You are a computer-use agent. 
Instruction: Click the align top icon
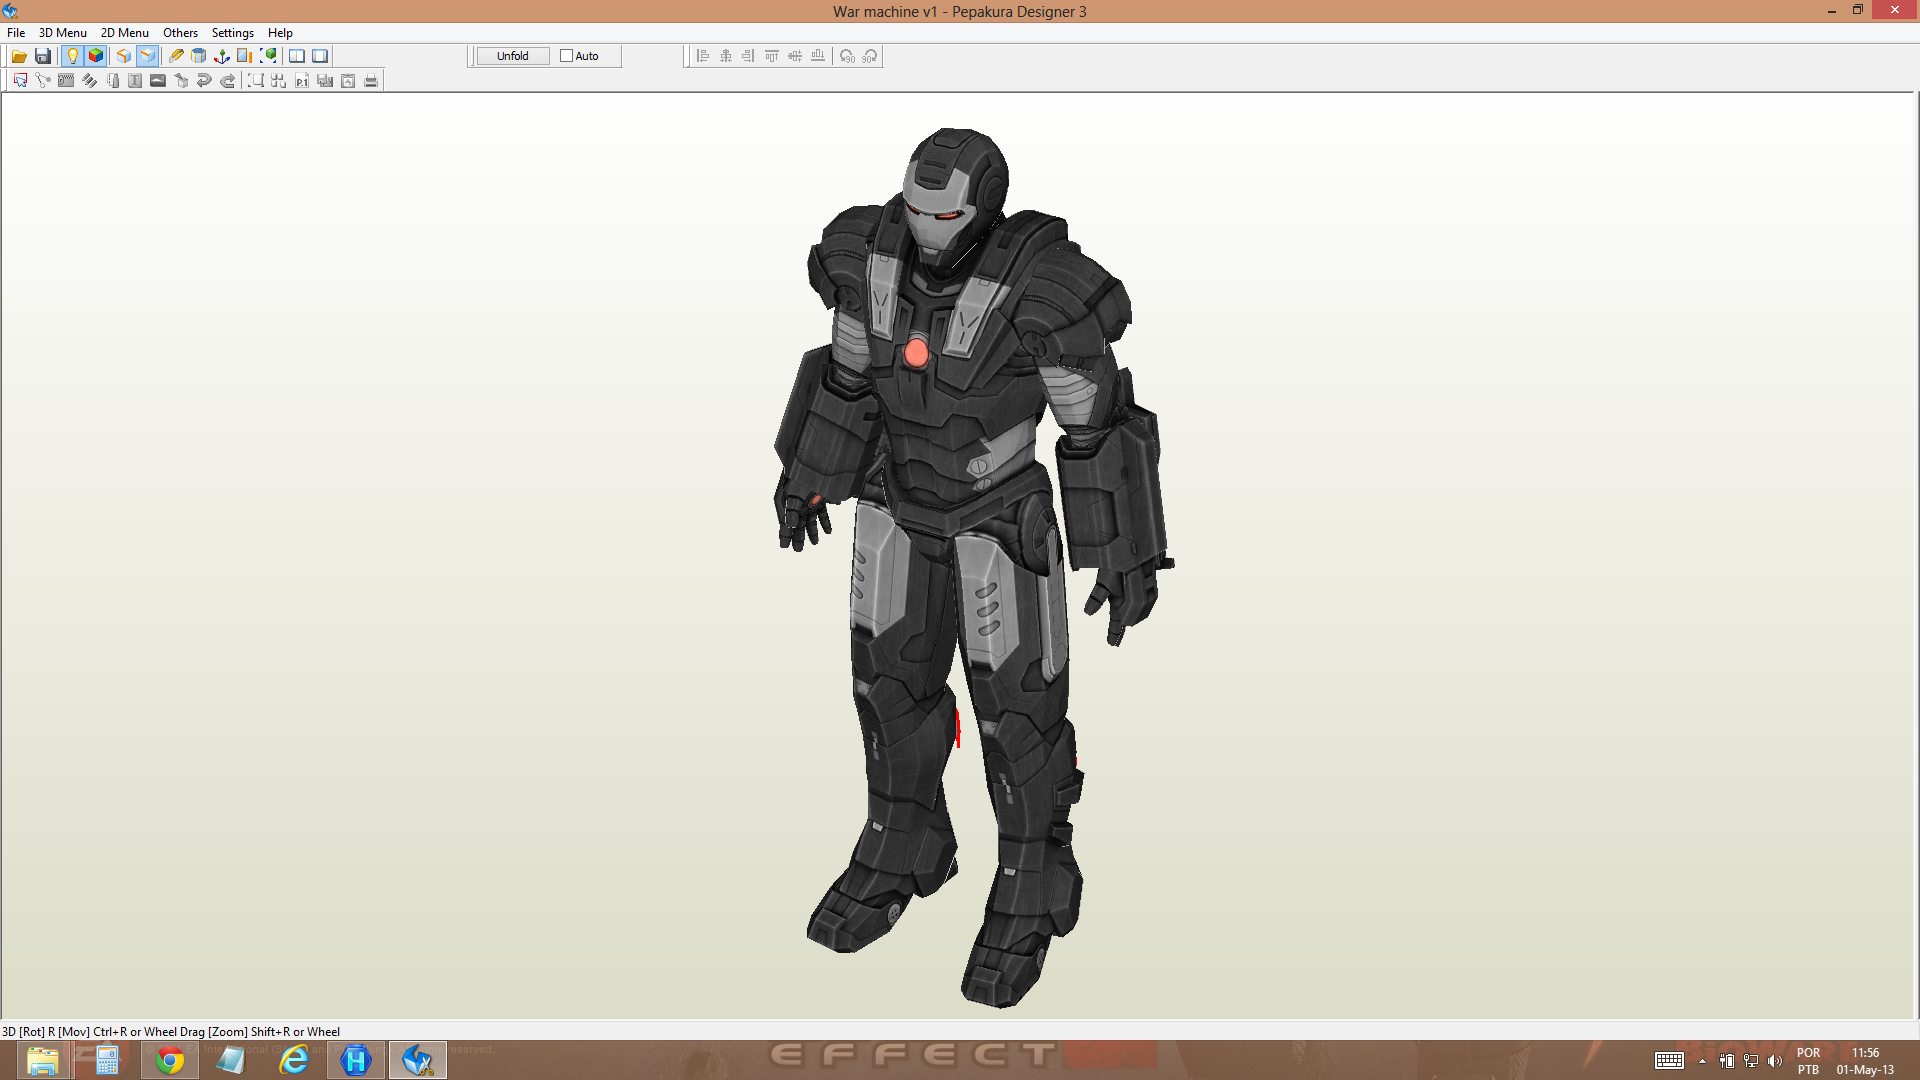coord(772,56)
